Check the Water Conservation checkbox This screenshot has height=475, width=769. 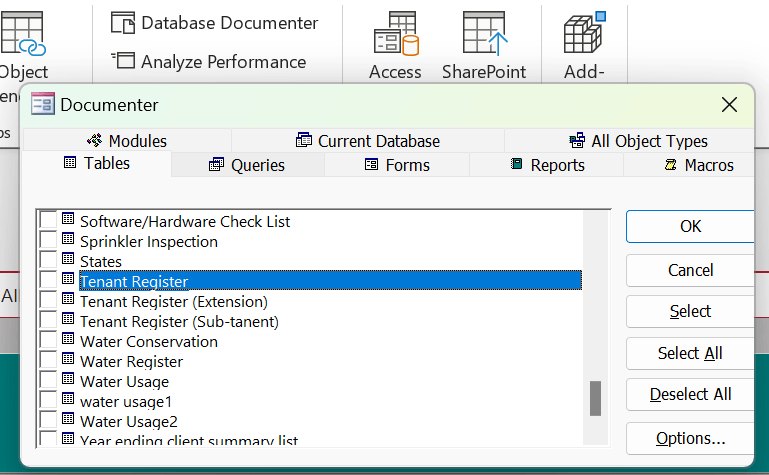[x=48, y=340]
